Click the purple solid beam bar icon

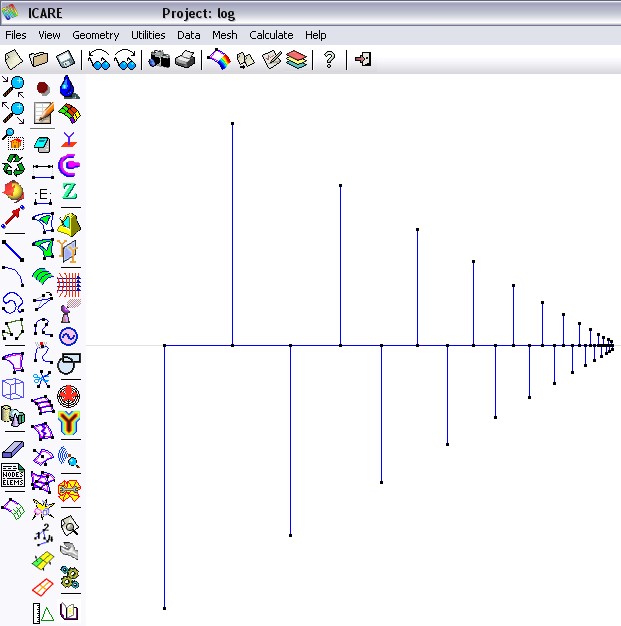coord(13,449)
